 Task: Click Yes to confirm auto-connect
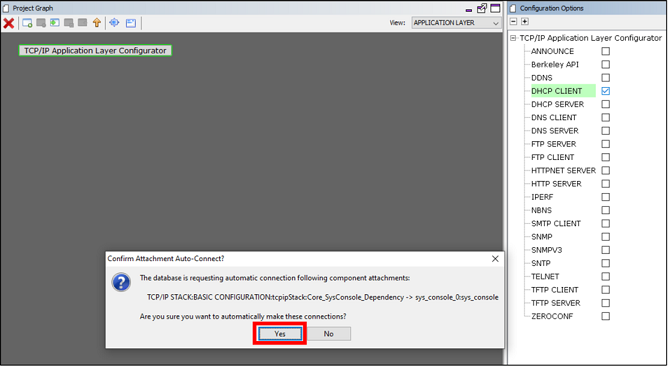tap(280, 334)
